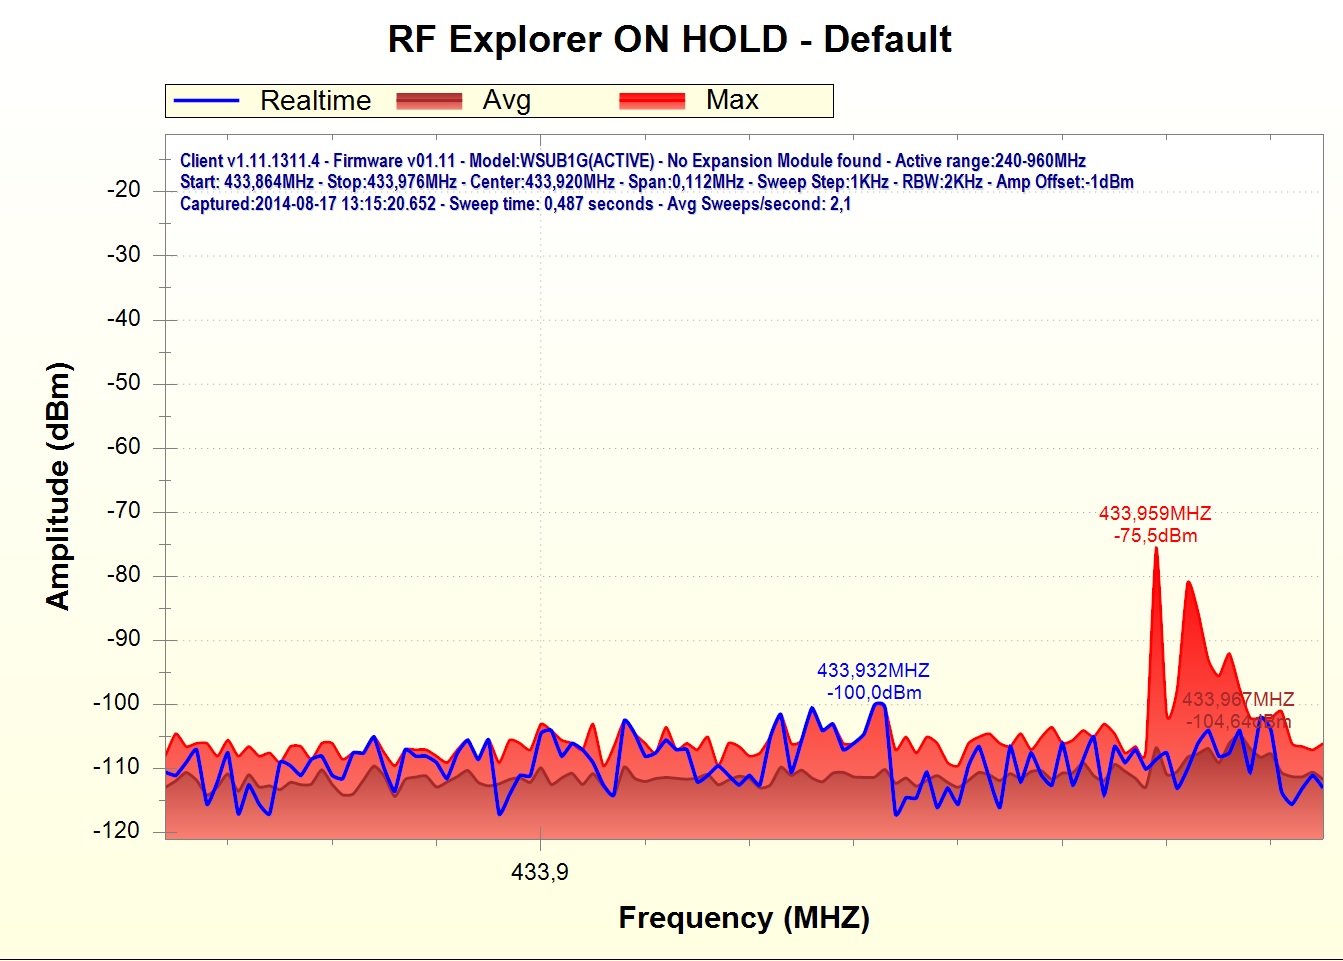Select the Max legend label
Image resolution: width=1343 pixels, height=961 pixels.
tap(733, 100)
